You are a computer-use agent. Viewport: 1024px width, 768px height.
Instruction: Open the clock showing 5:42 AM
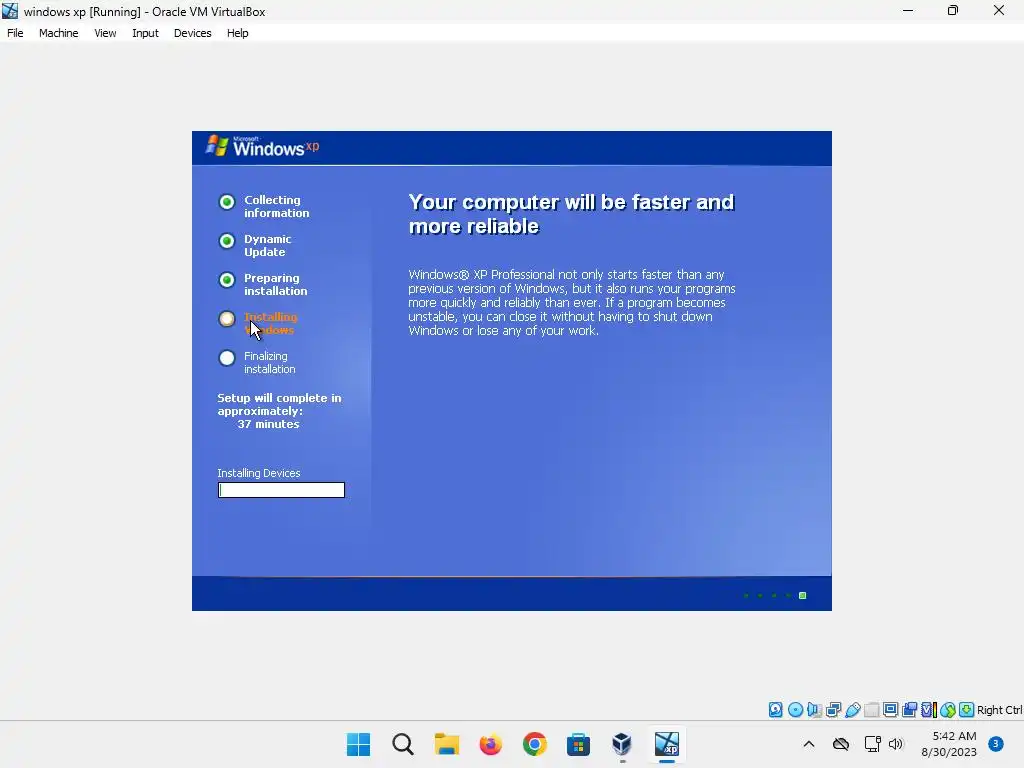pos(949,744)
